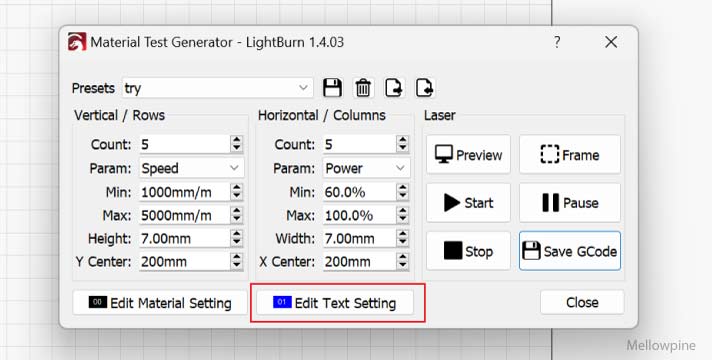
Task: Adjust the Columns Min power stepper
Action: point(402,192)
